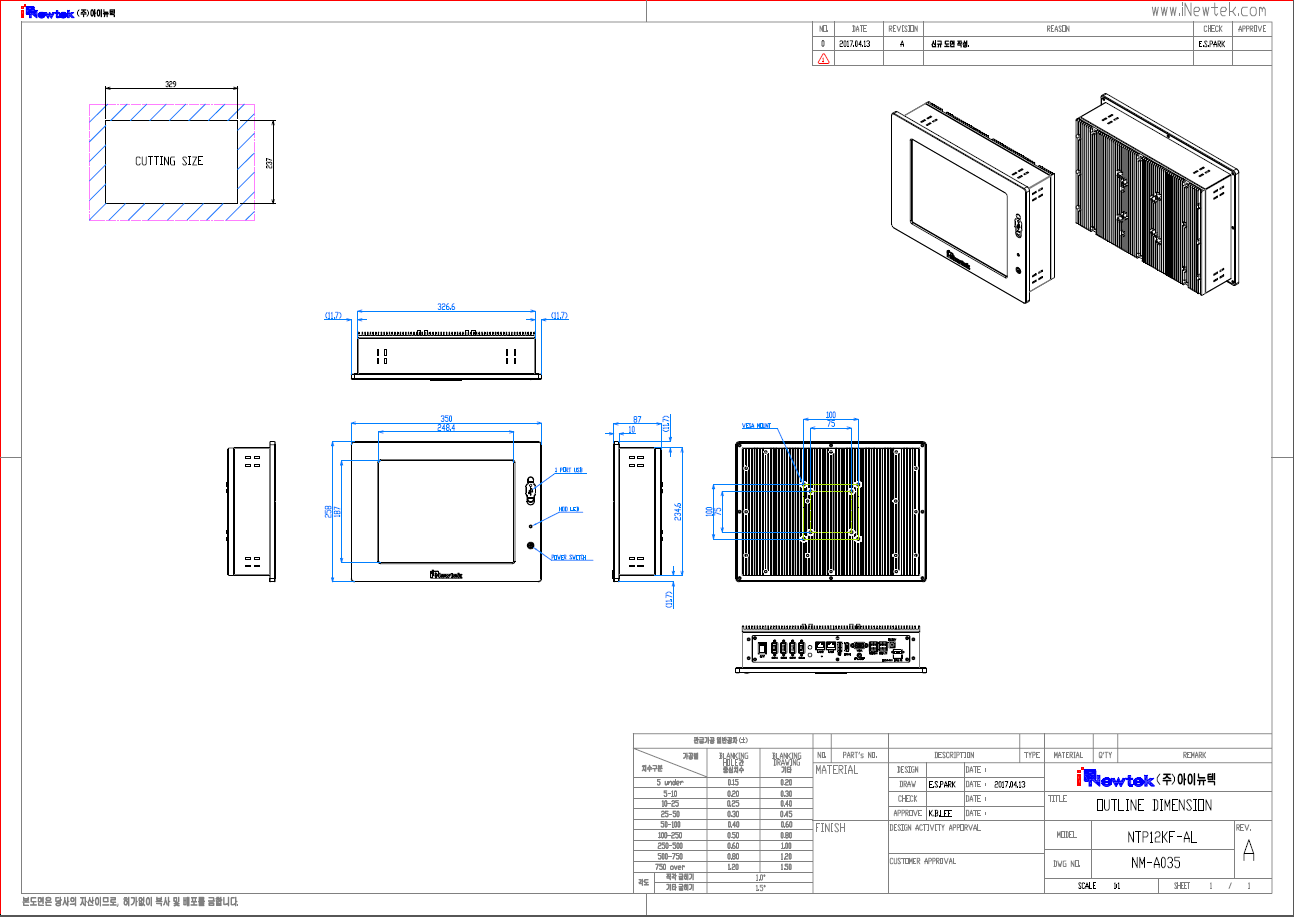The image size is (1294, 917).
Task: Click the bottom I/O ports view
Action: click(829, 650)
